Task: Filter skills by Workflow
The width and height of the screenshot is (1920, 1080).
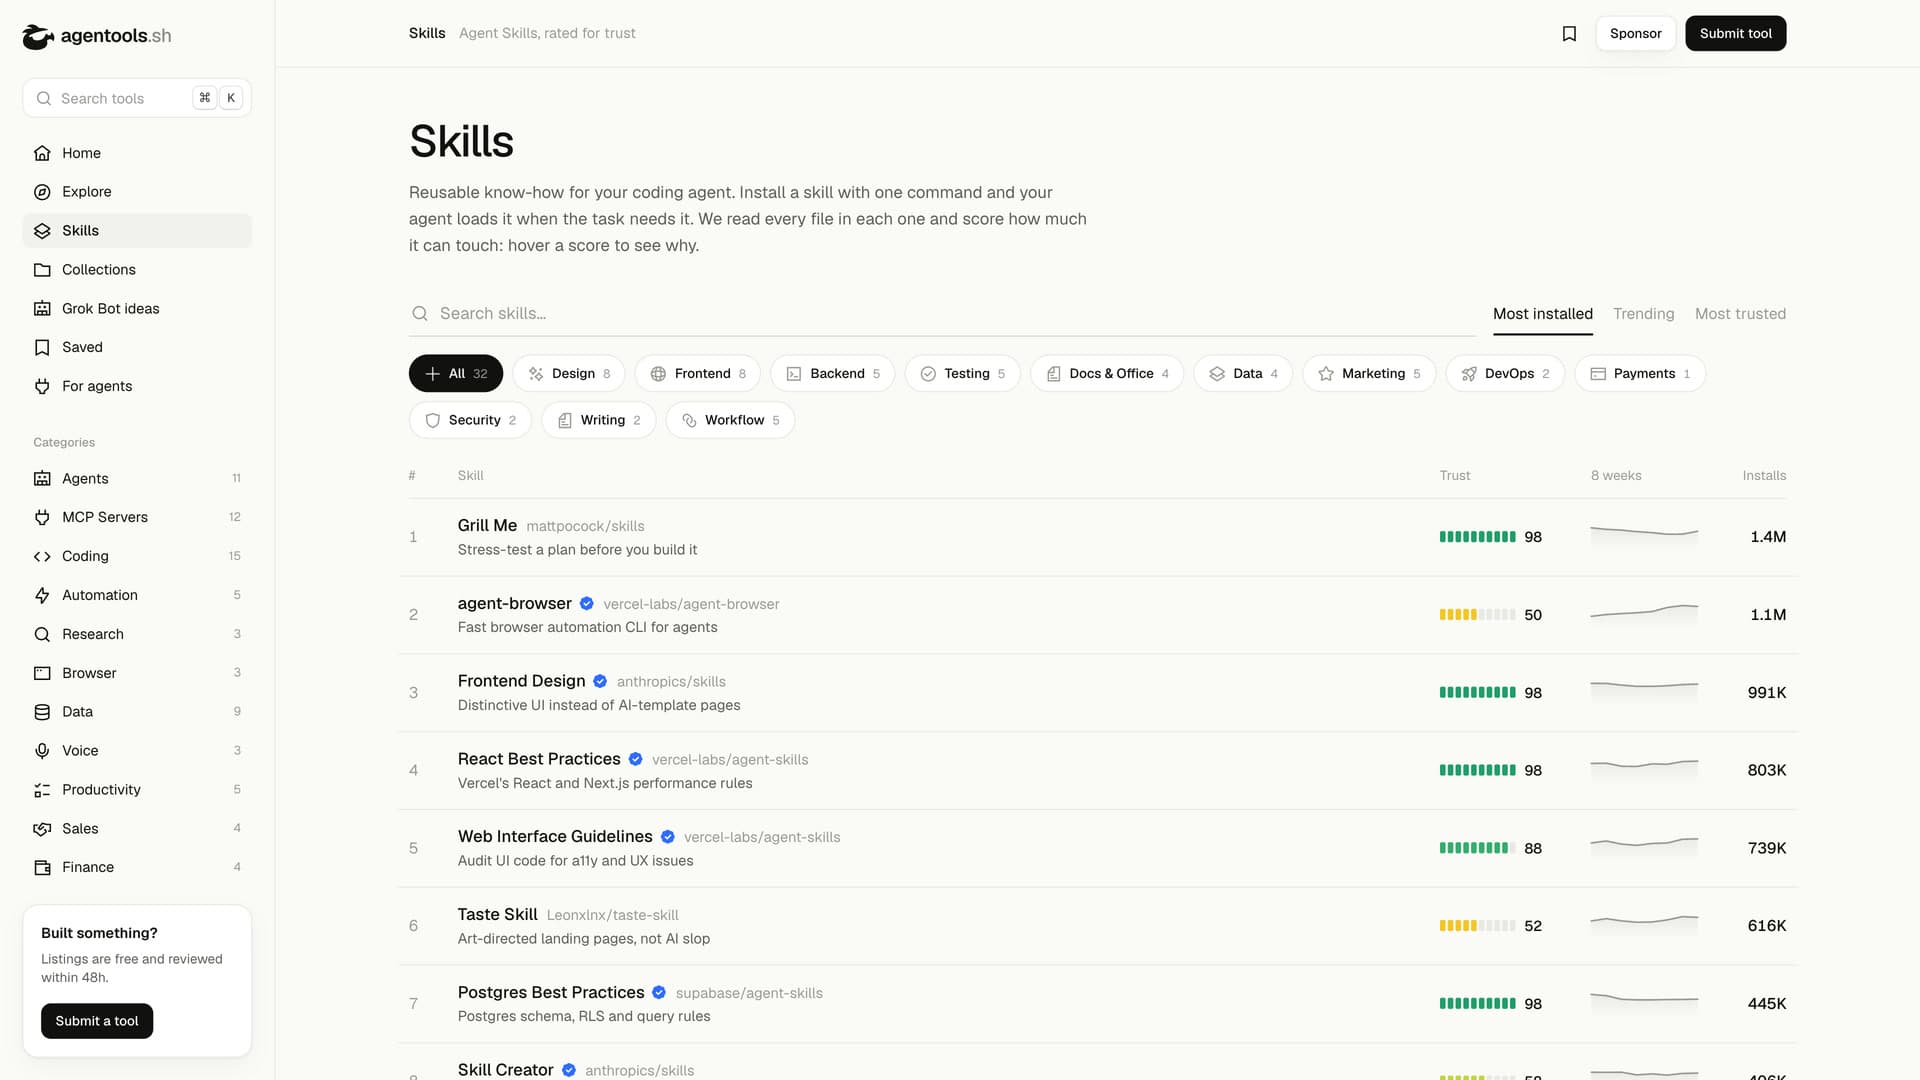Action: [x=730, y=420]
